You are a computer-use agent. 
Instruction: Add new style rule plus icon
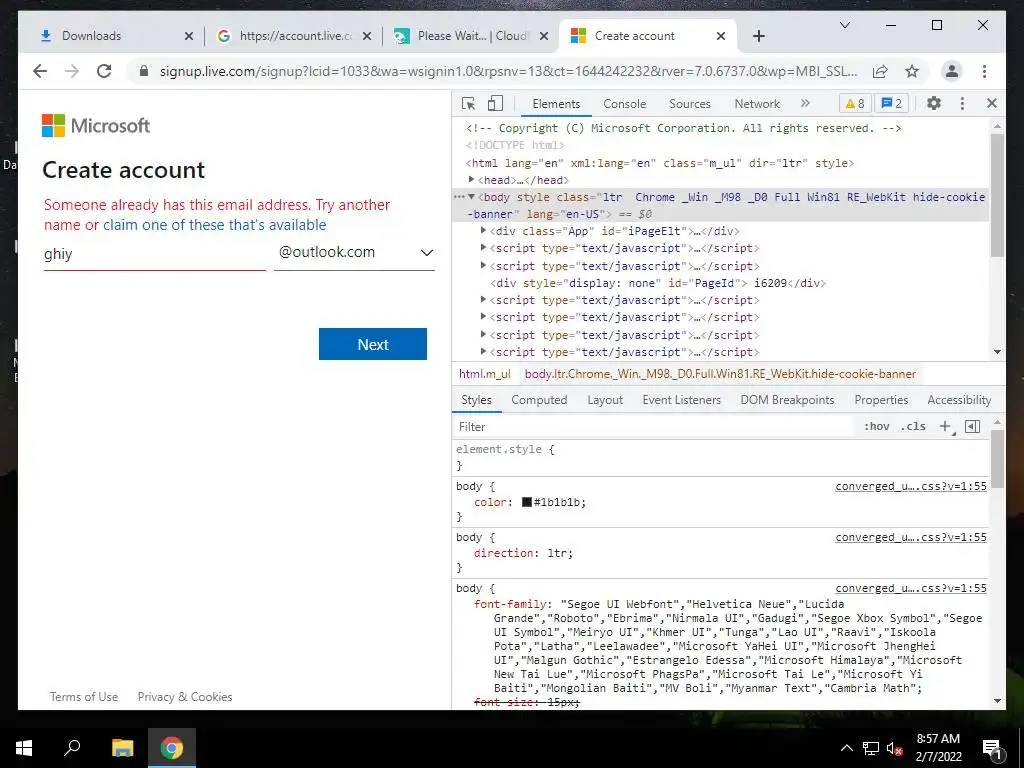tap(945, 426)
